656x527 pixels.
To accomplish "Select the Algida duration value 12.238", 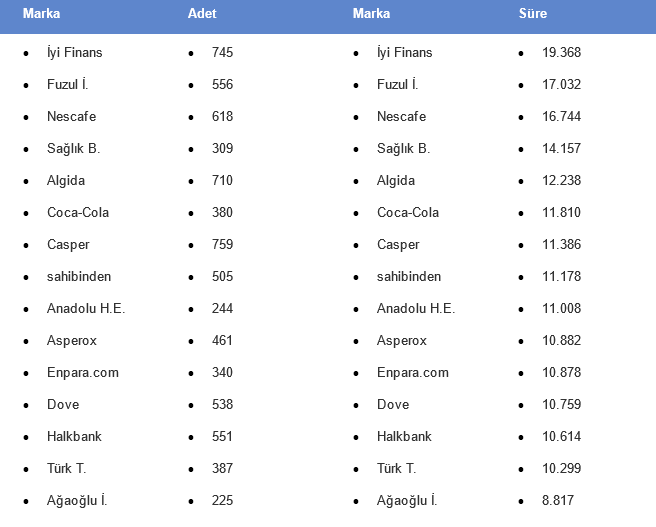I will point(561,180).
